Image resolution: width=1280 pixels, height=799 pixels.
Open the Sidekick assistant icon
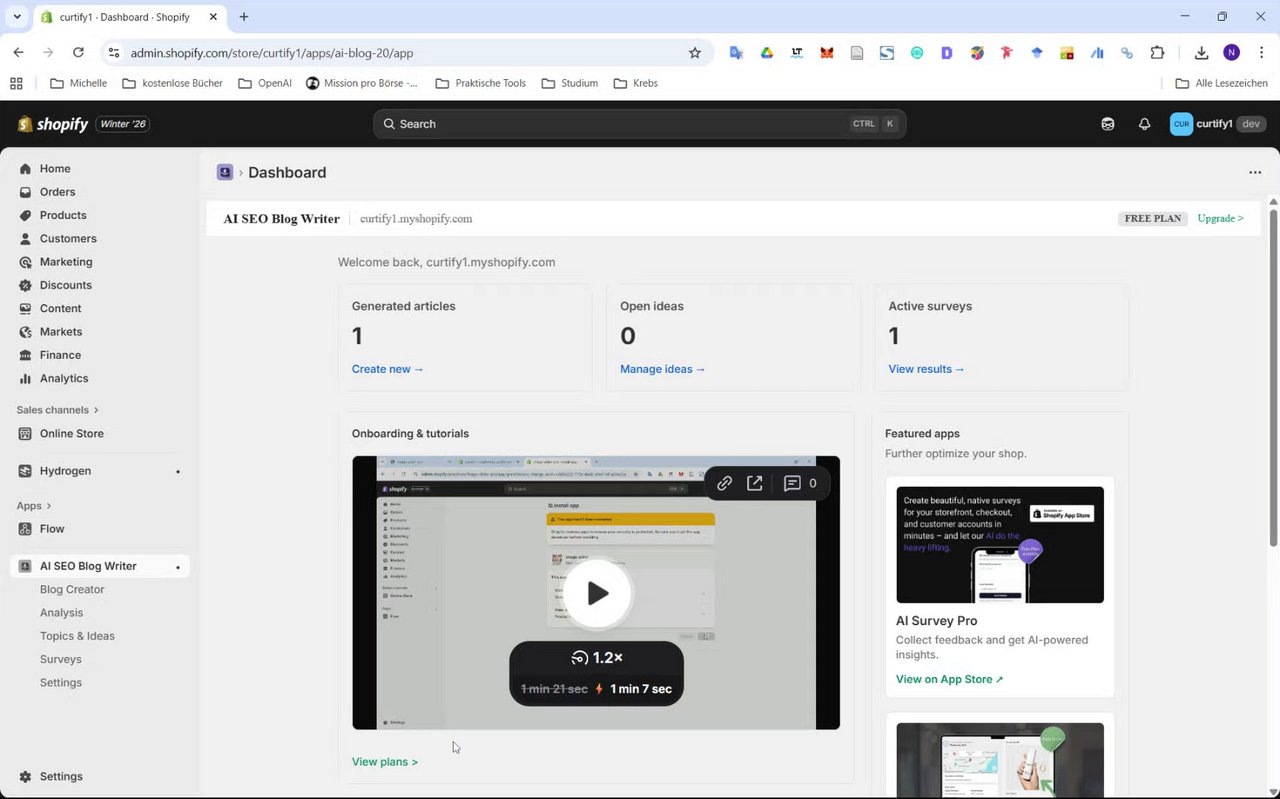(1108, 124)
